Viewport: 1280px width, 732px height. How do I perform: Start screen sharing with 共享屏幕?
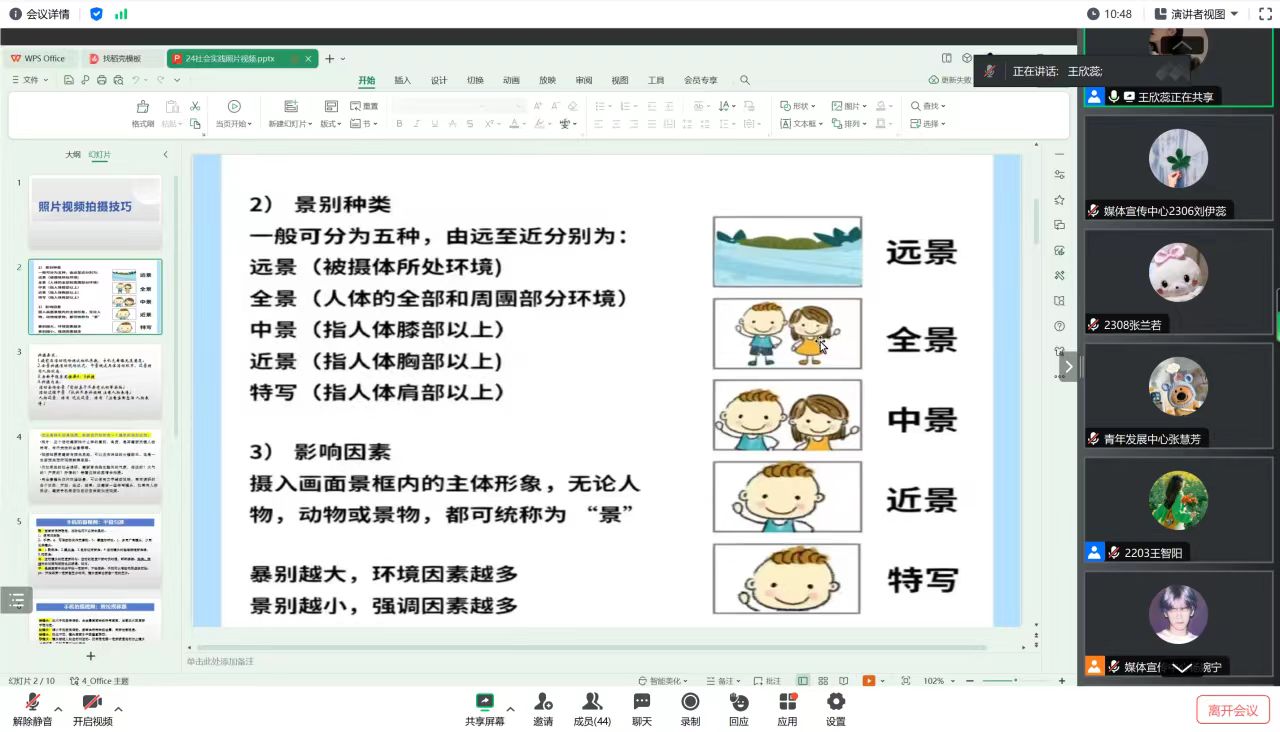[x=485, y=709]
